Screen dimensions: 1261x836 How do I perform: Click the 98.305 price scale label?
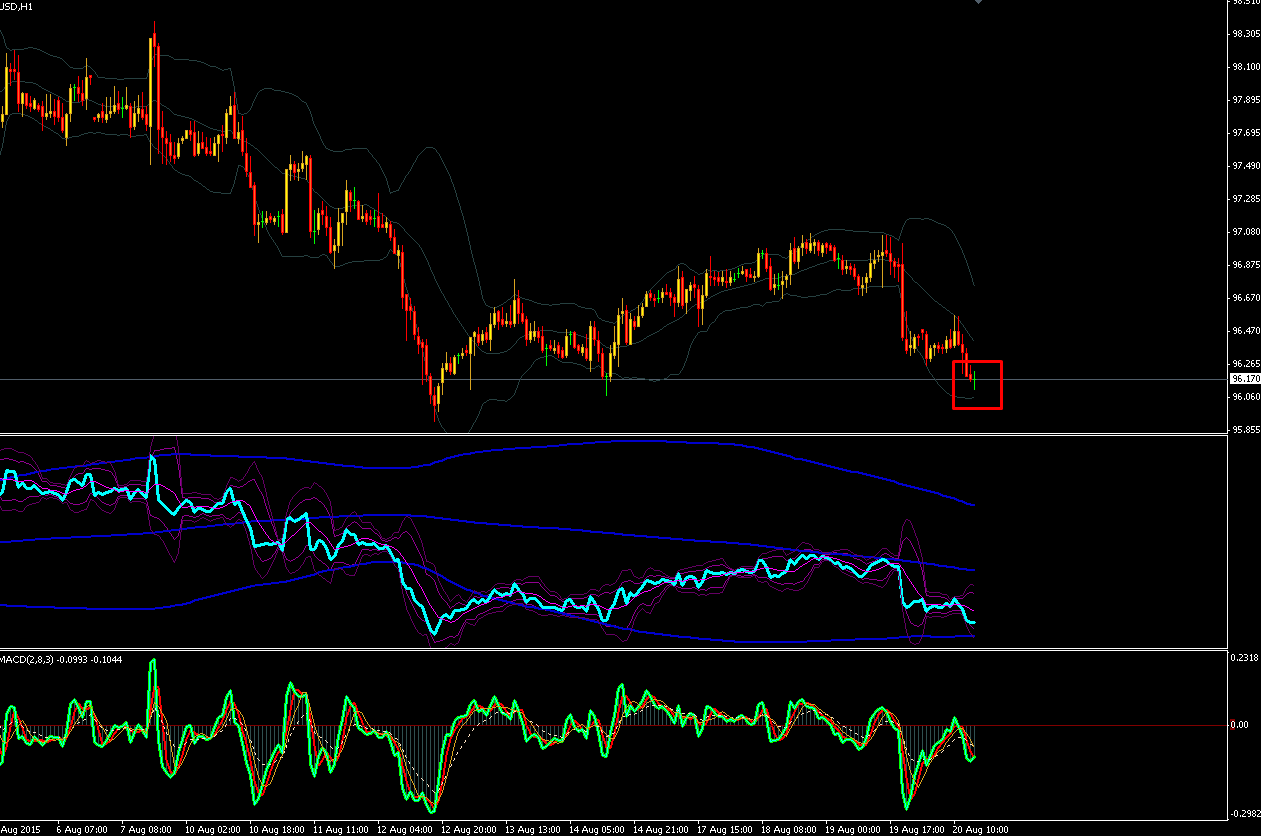coord(1245,33)
